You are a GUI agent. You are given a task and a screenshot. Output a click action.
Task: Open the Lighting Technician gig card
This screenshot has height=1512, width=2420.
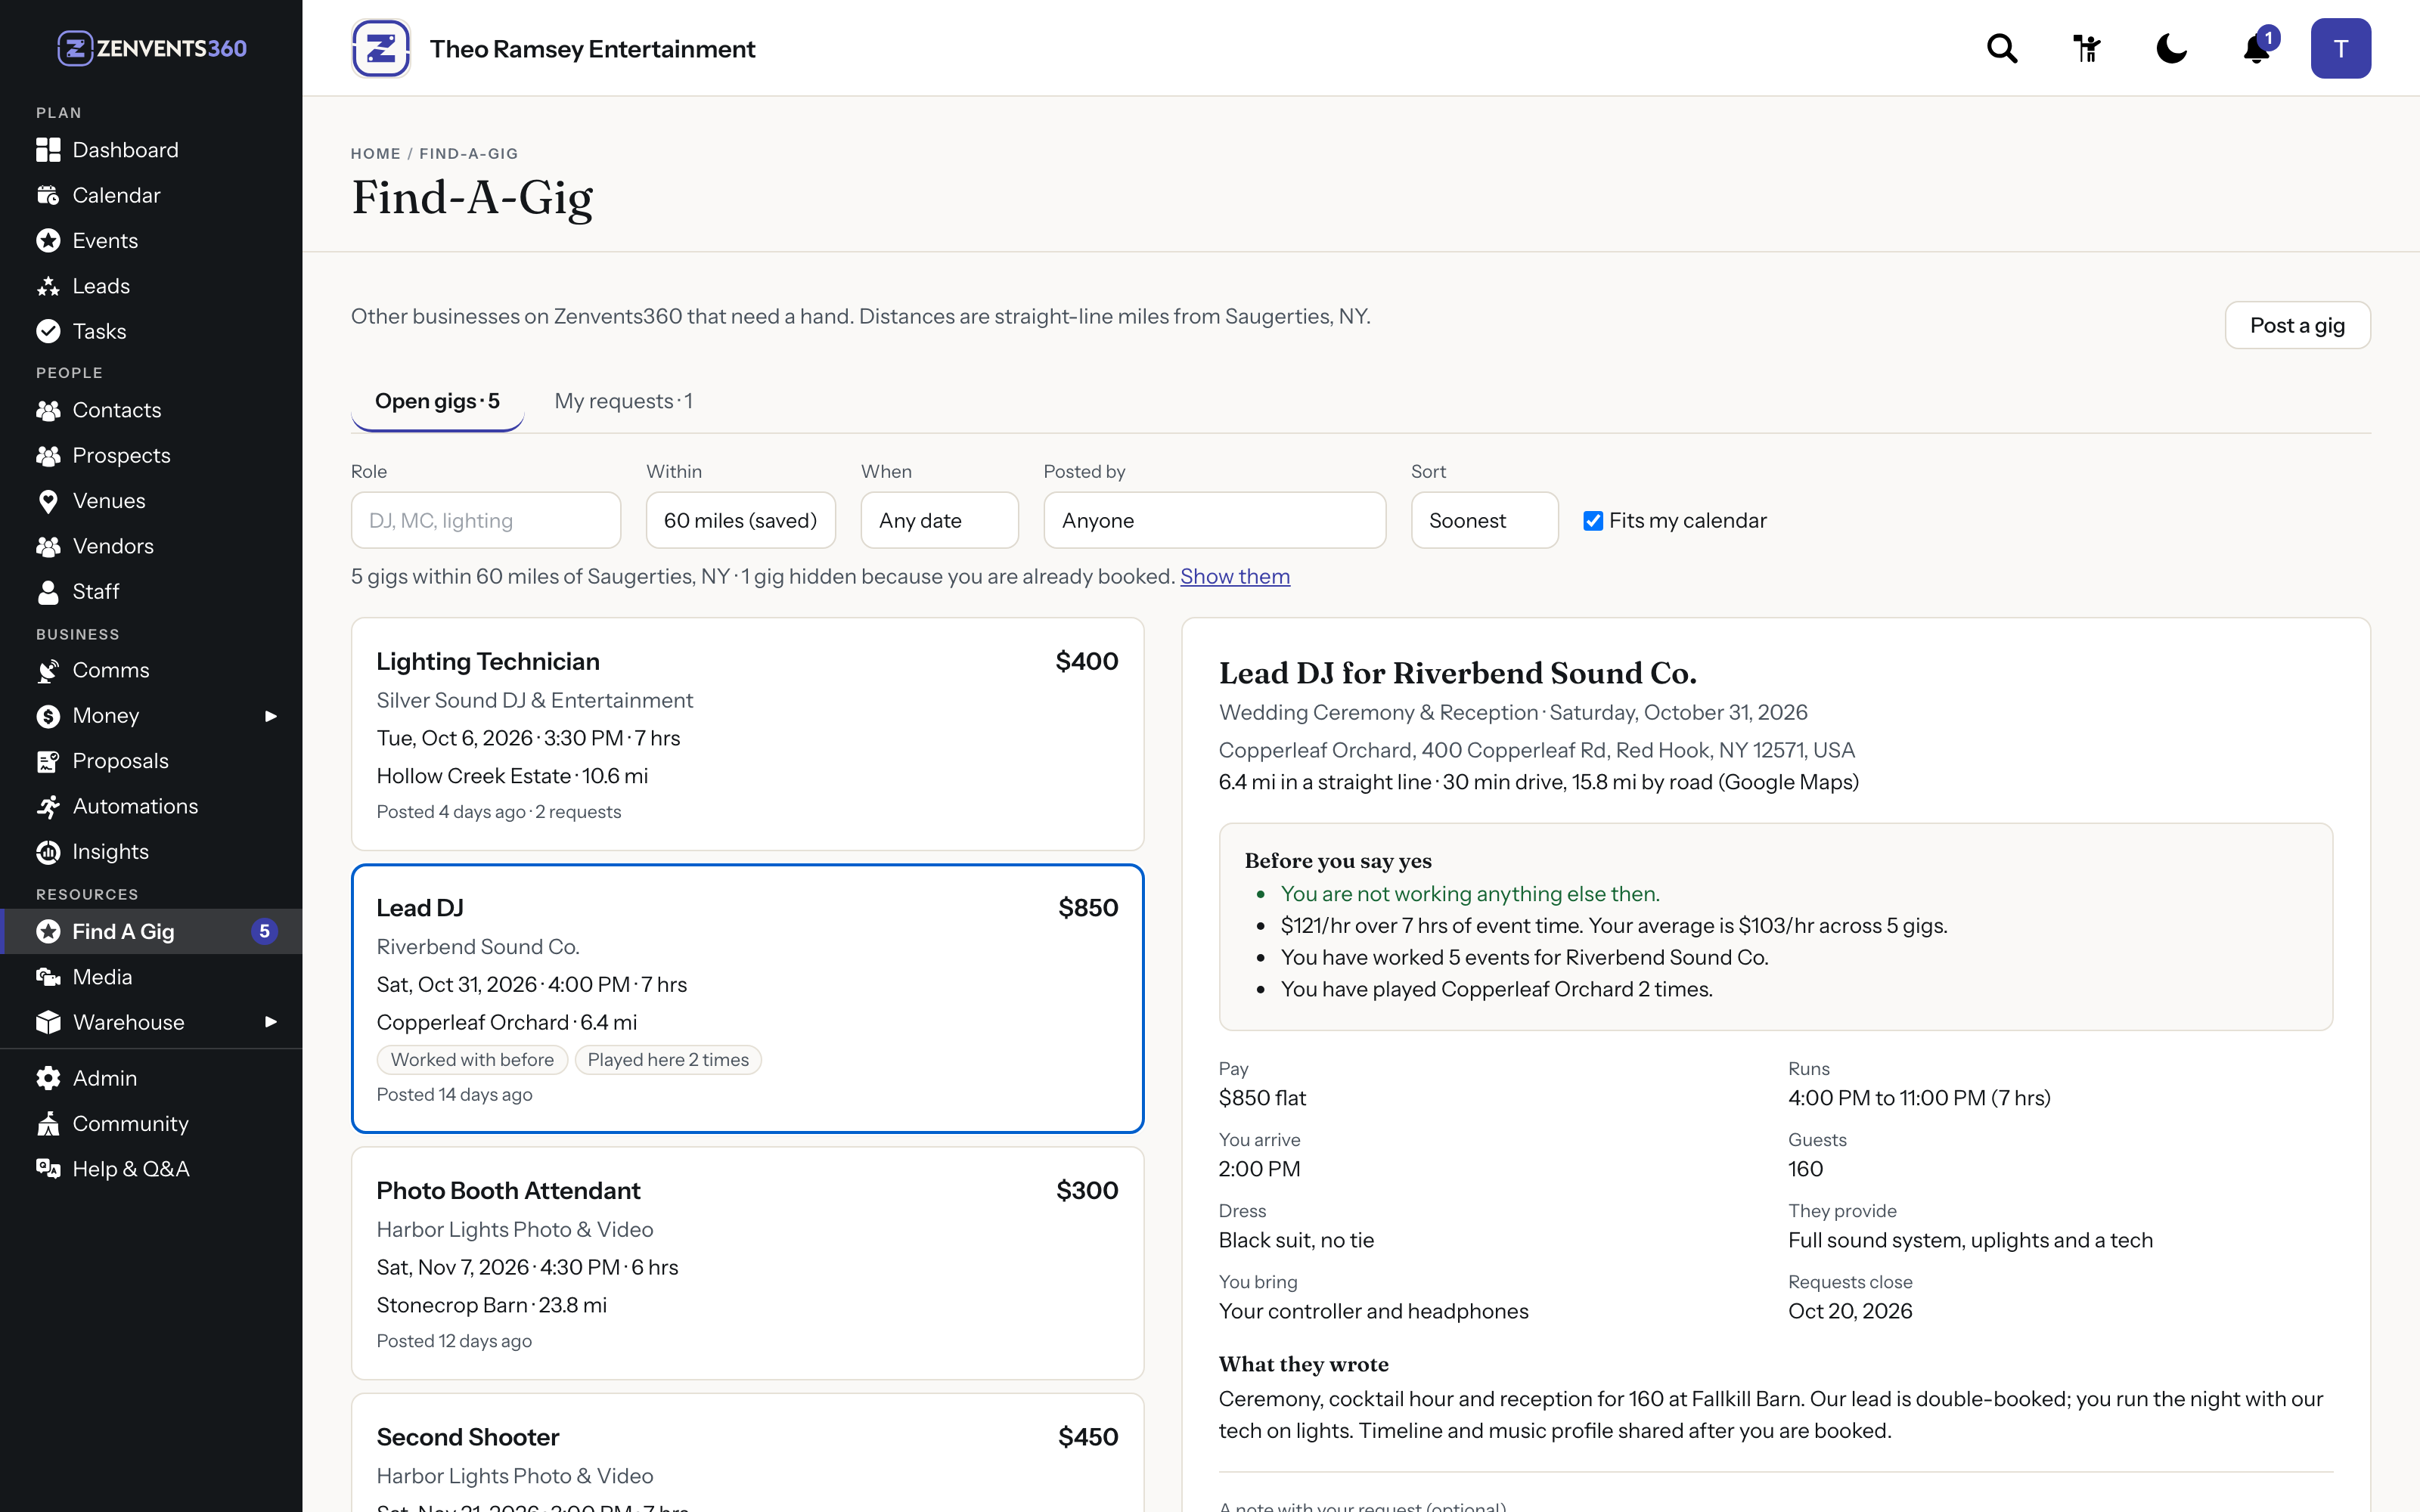pyautogui.click(x=747, y=734)
